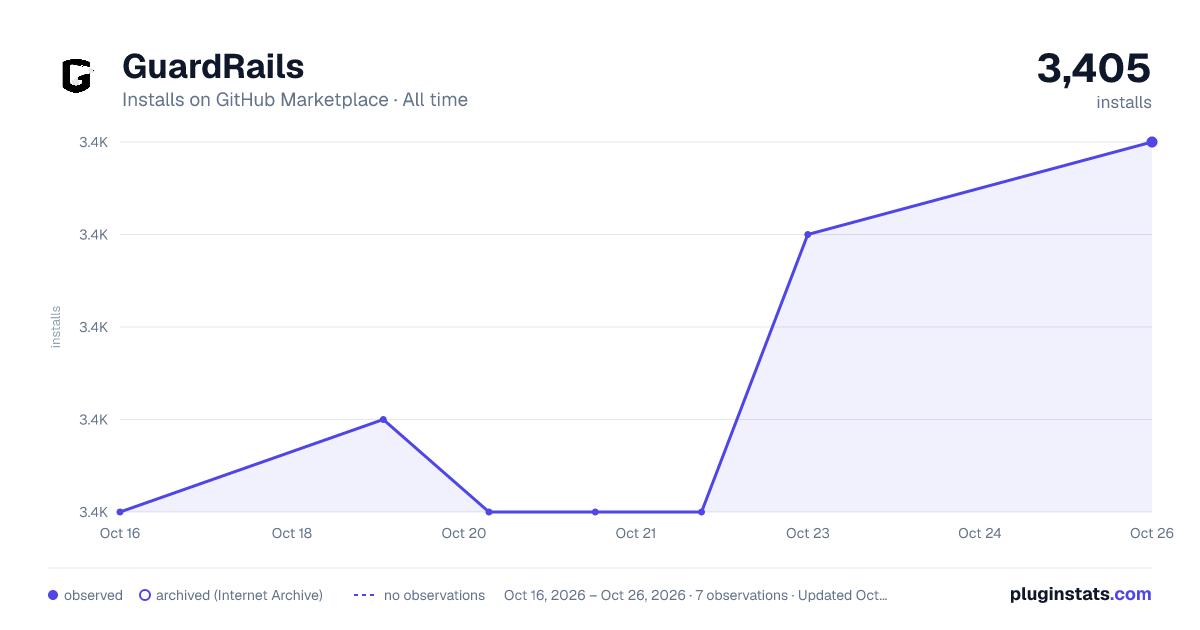Click the Oct 20 axis label
This screenshot has height=630, width=1200.
tap(464, 533)
